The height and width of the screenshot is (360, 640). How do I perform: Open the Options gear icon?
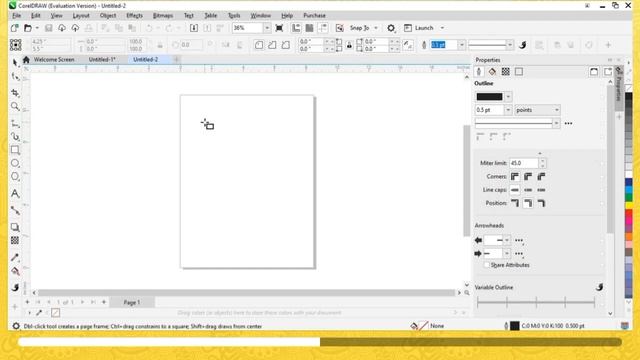click(x=391, y=28)
